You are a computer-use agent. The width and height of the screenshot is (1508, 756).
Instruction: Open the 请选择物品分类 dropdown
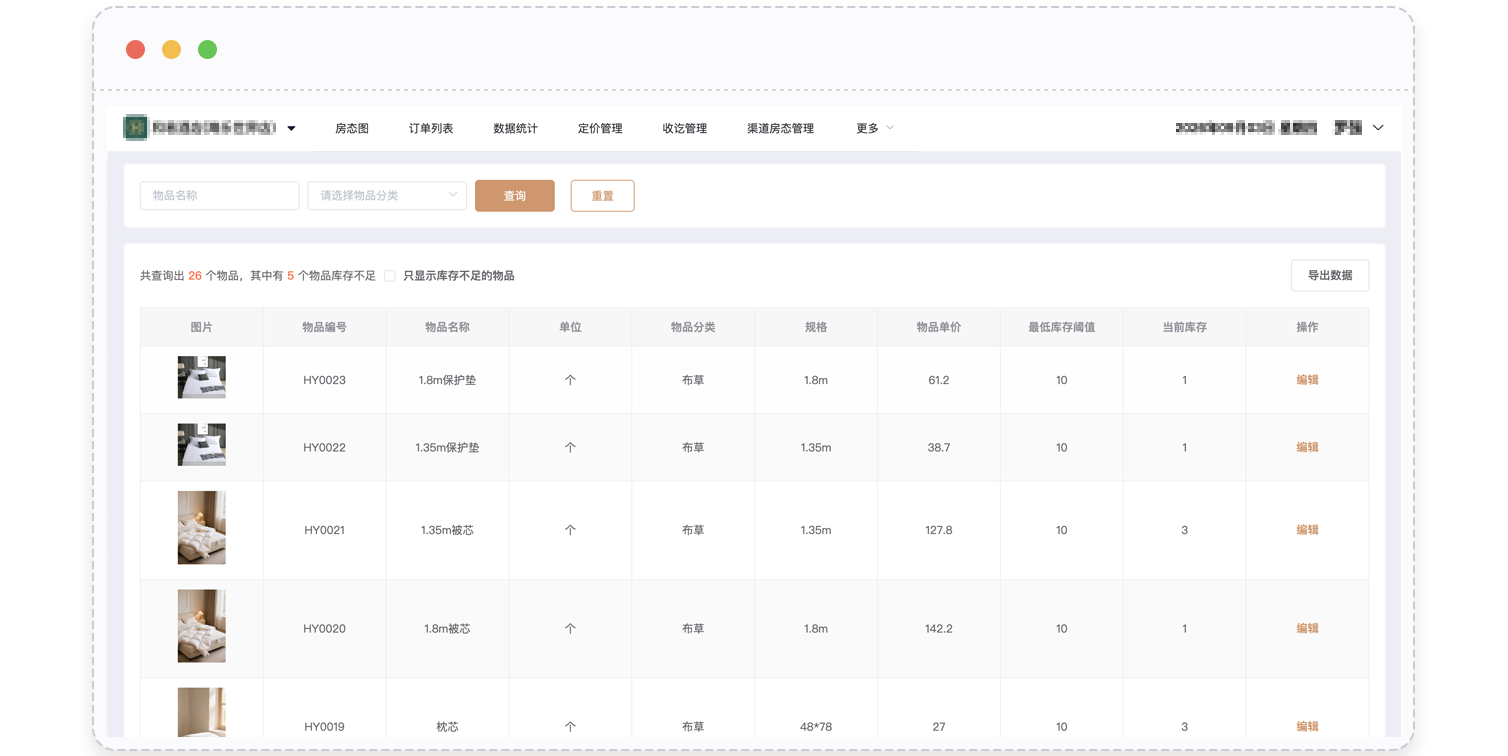(387, 195)
